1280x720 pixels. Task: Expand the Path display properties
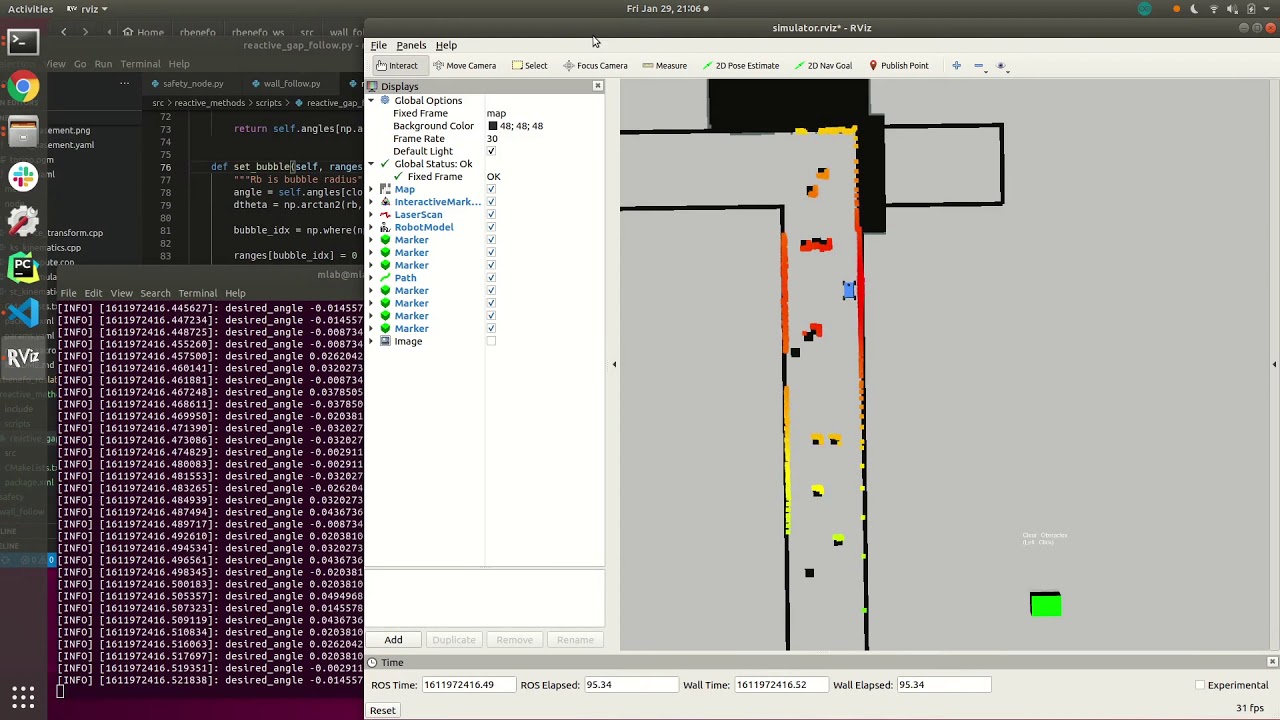(x=371, y=278)
